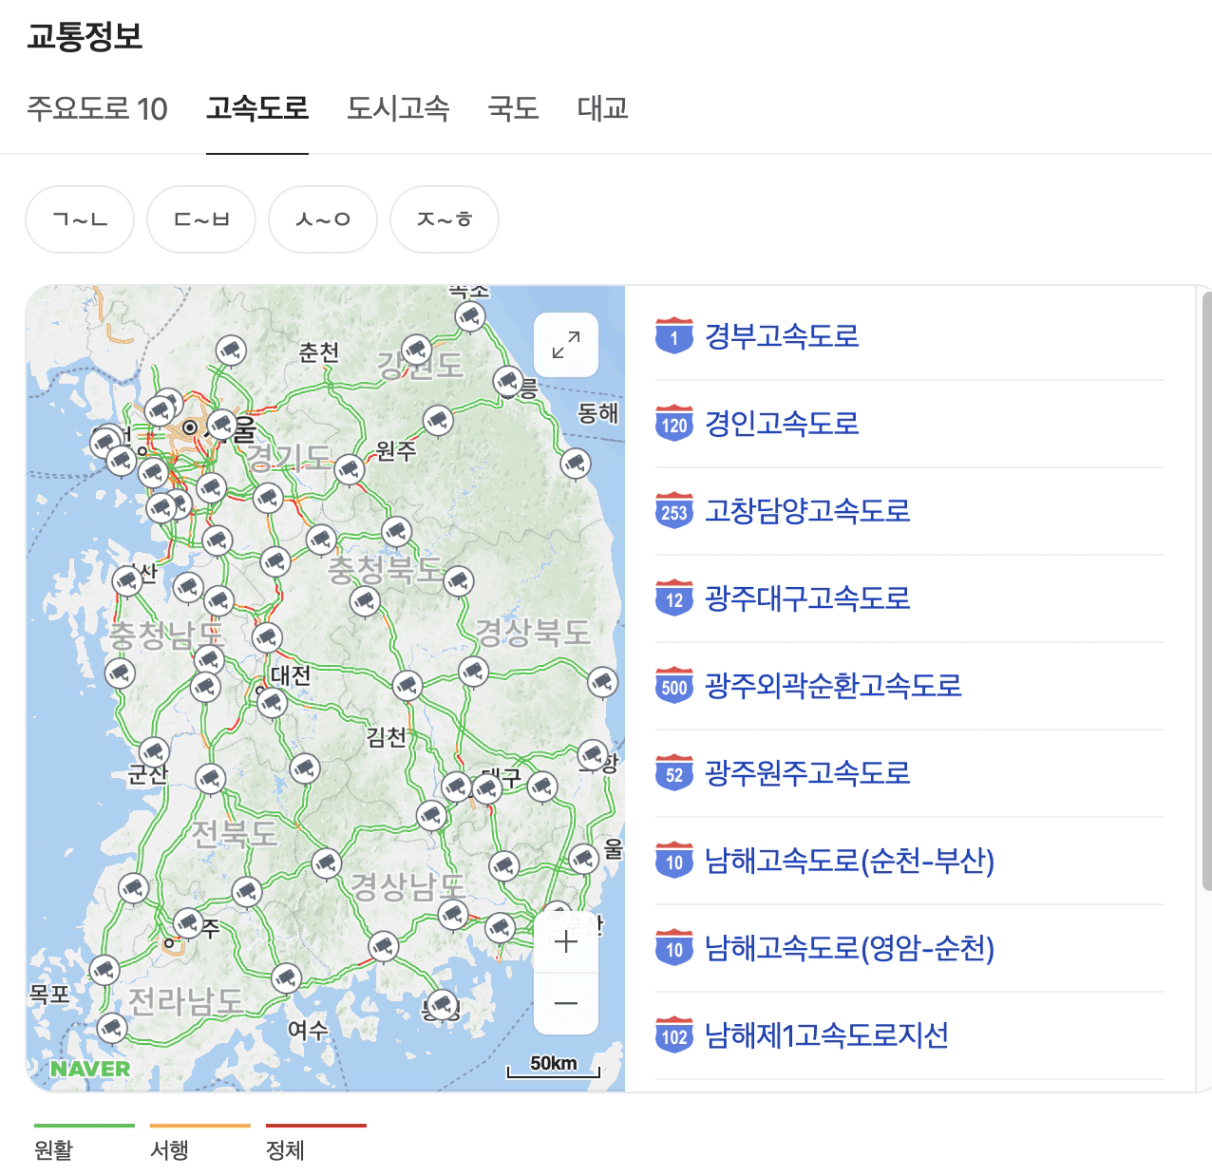The image size is (1212, 1176).
Task: Click the route 1 shield icon
Action: pyautogui.click(x=674, y=337)
